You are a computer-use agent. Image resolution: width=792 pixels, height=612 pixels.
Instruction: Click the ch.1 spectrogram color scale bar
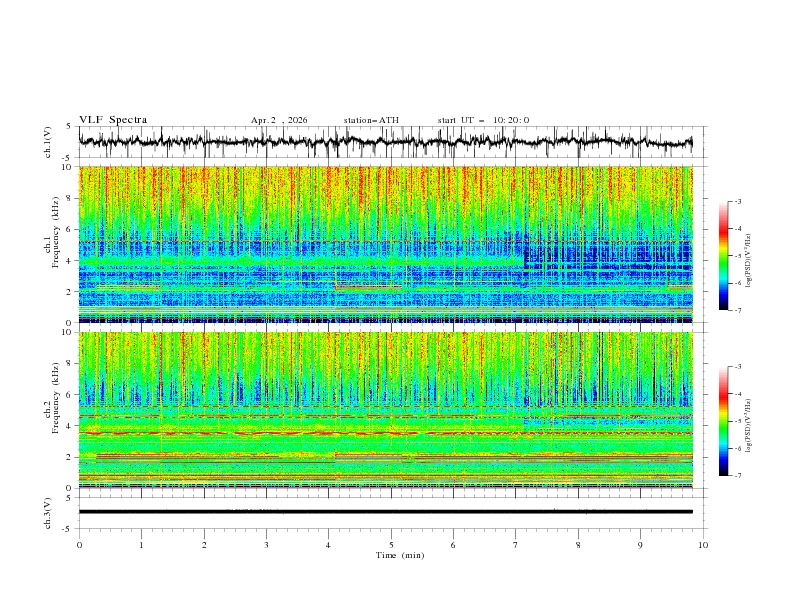(x=723, y=256)
